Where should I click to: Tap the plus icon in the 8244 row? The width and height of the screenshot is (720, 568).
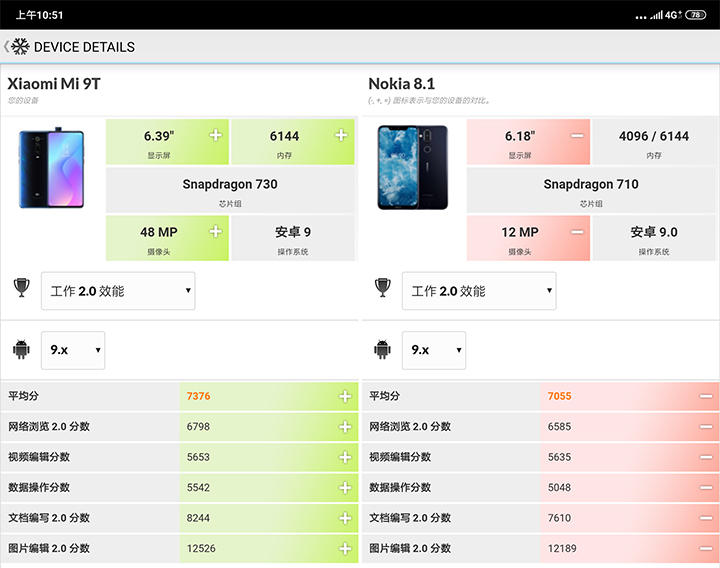[x=345, y=518]
